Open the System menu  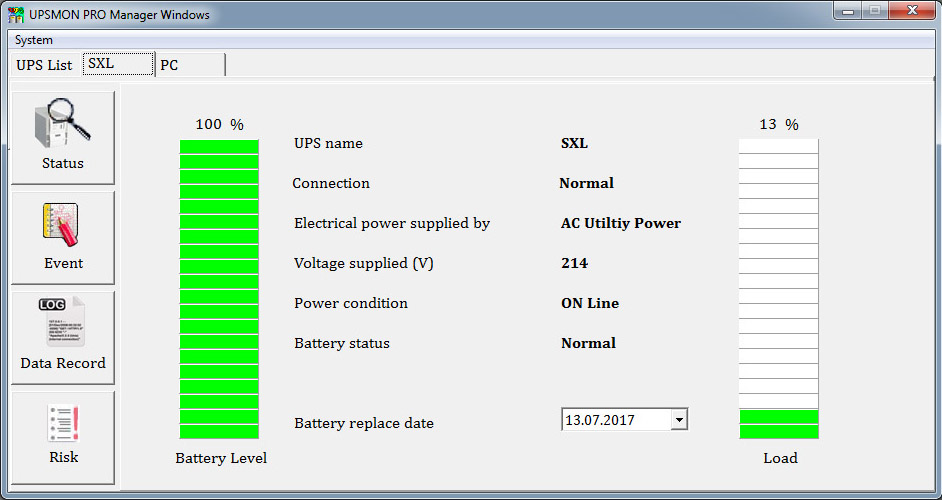point(34,40)
